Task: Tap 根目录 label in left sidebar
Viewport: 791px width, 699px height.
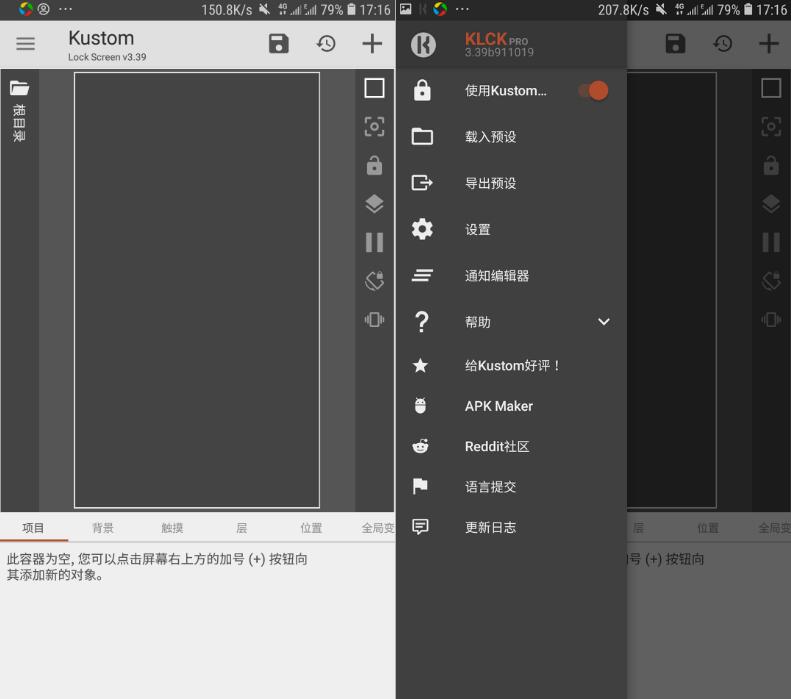Action: [x=19, y=123]
